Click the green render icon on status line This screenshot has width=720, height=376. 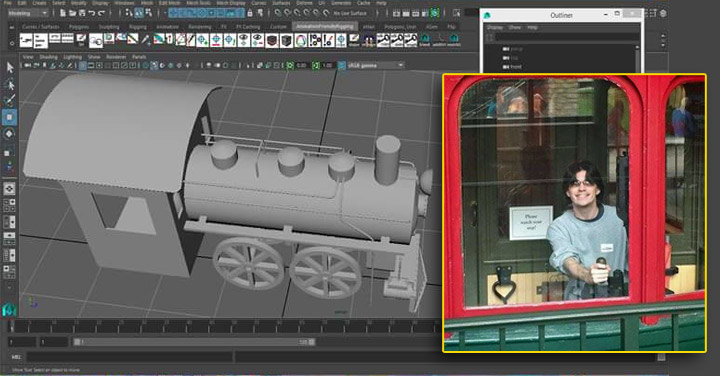[434, 13]
